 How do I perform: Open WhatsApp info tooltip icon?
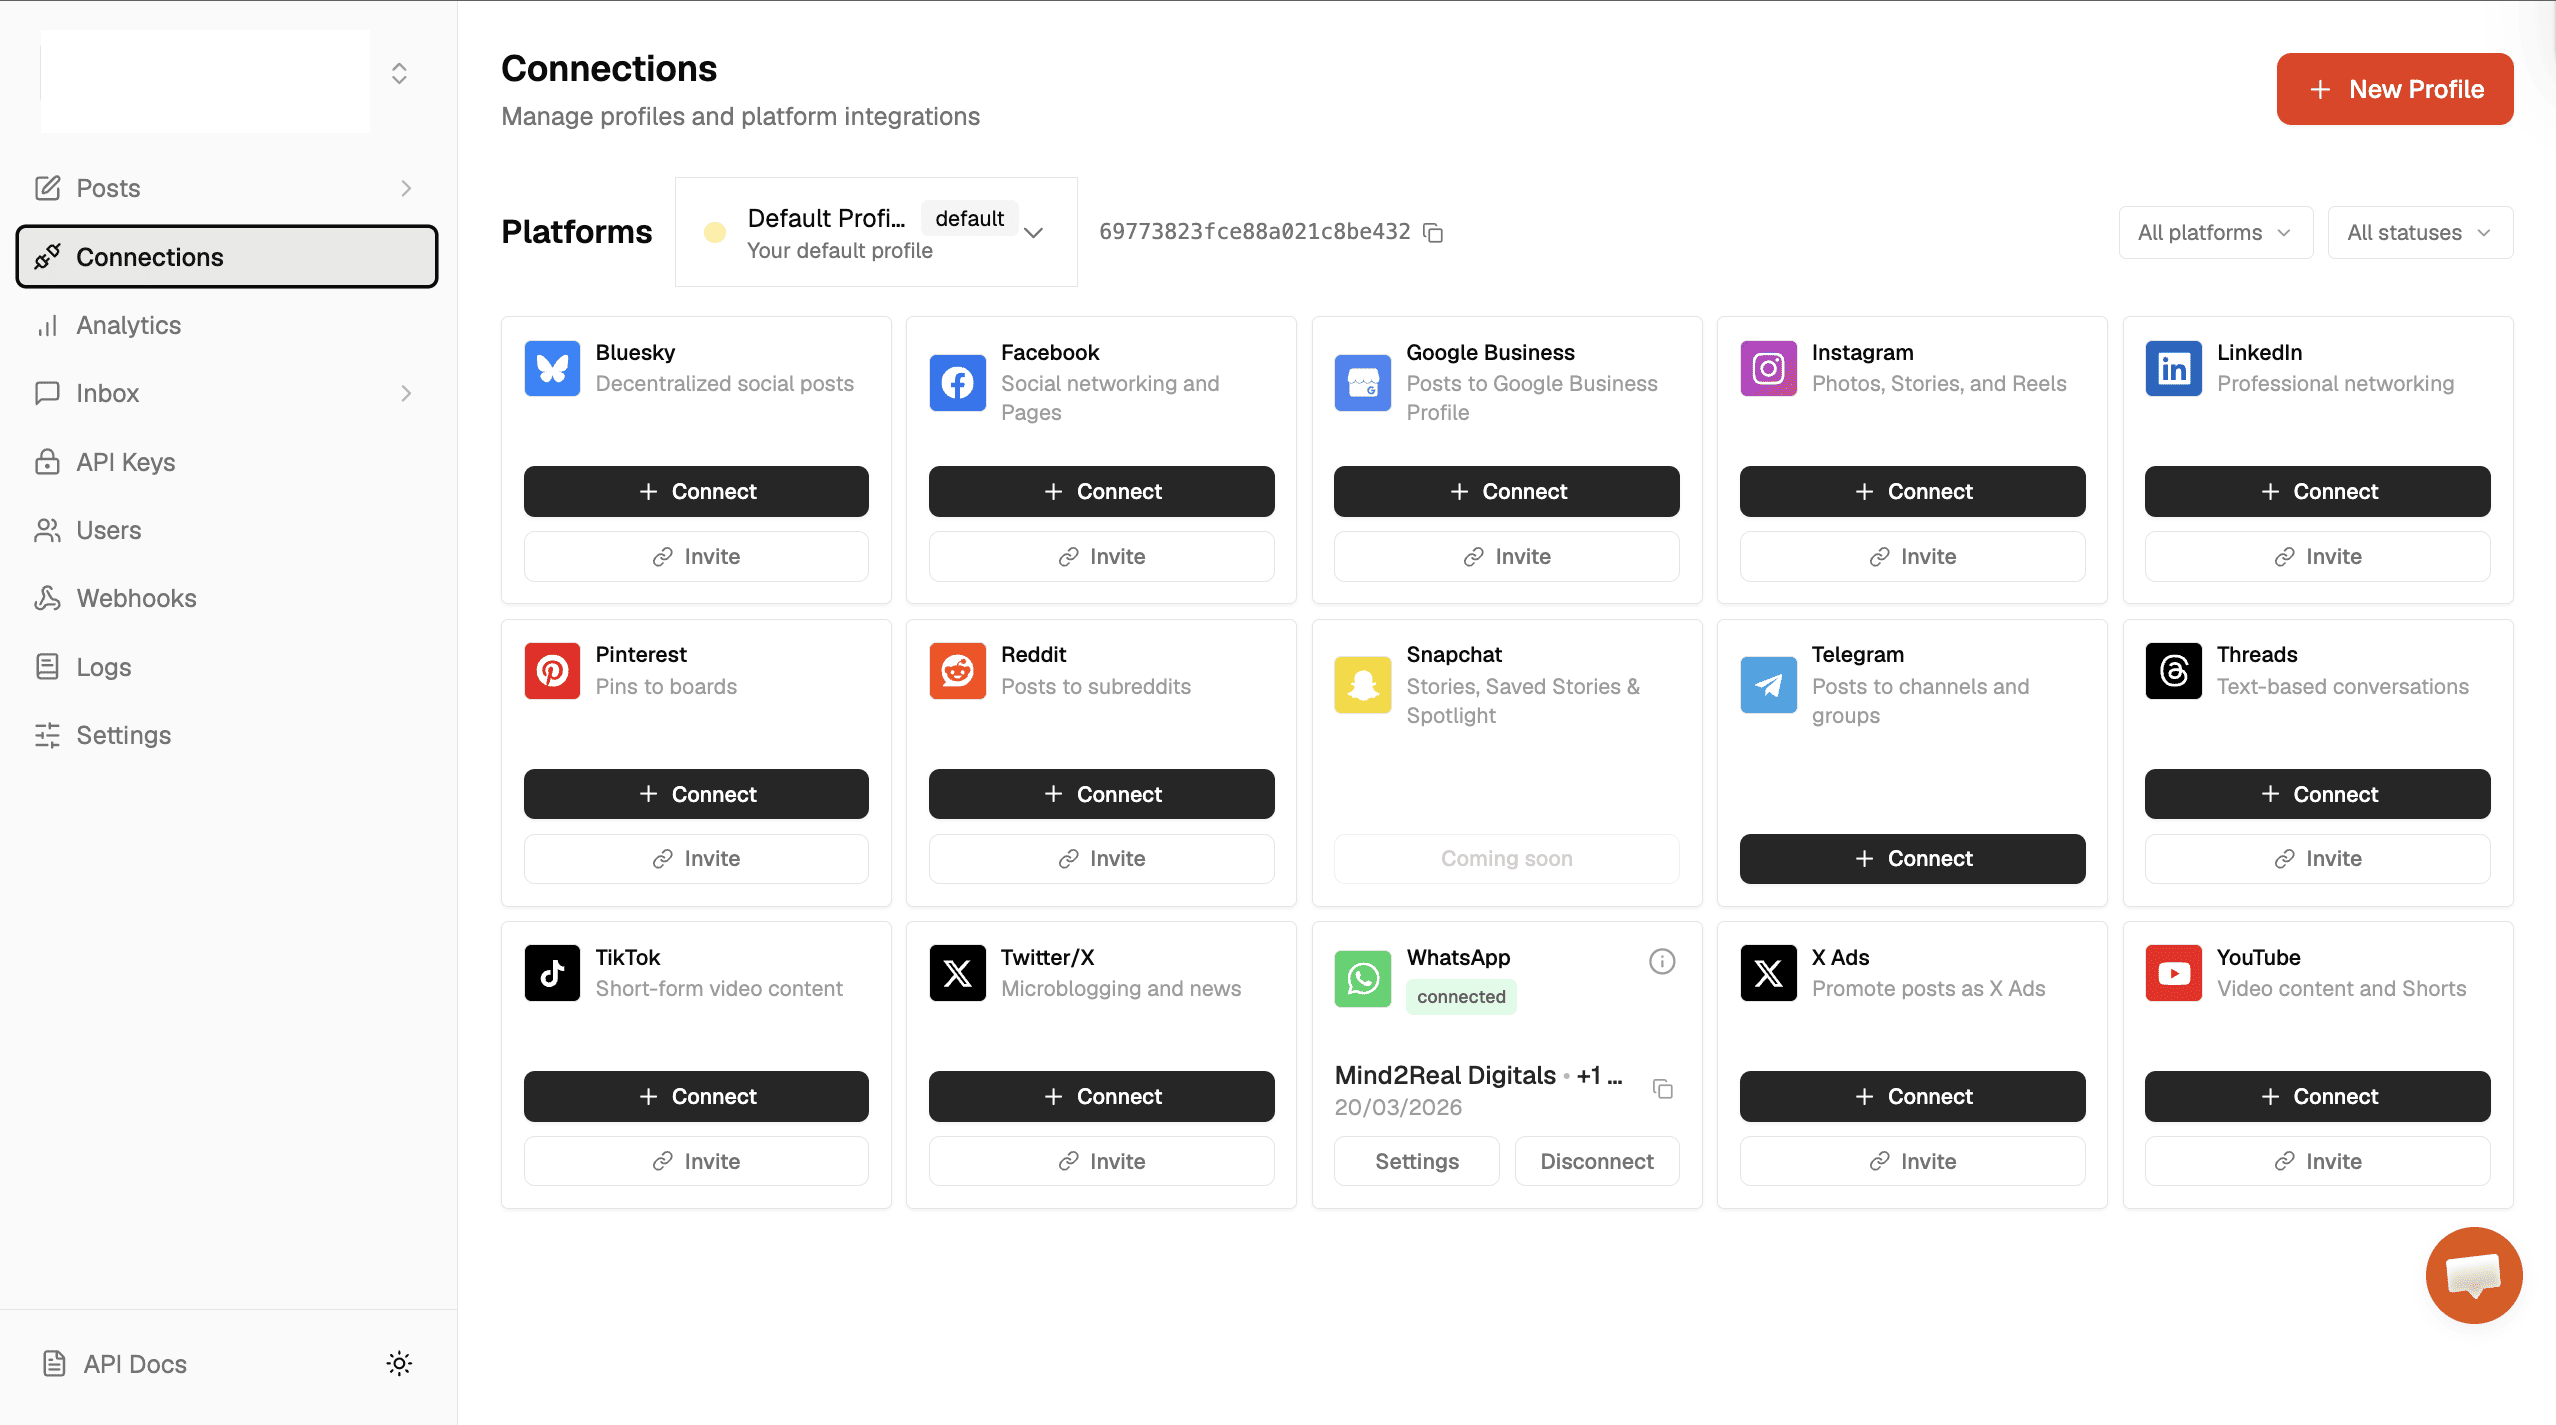[1662, 961]
